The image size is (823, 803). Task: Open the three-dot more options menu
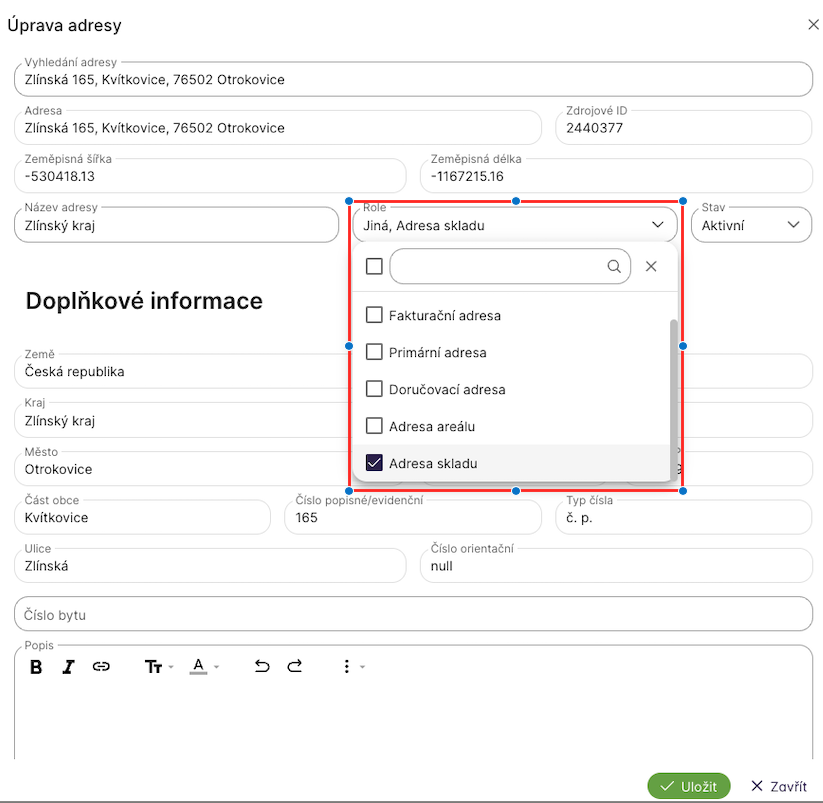pyautogui.click(x=347, y=667)
